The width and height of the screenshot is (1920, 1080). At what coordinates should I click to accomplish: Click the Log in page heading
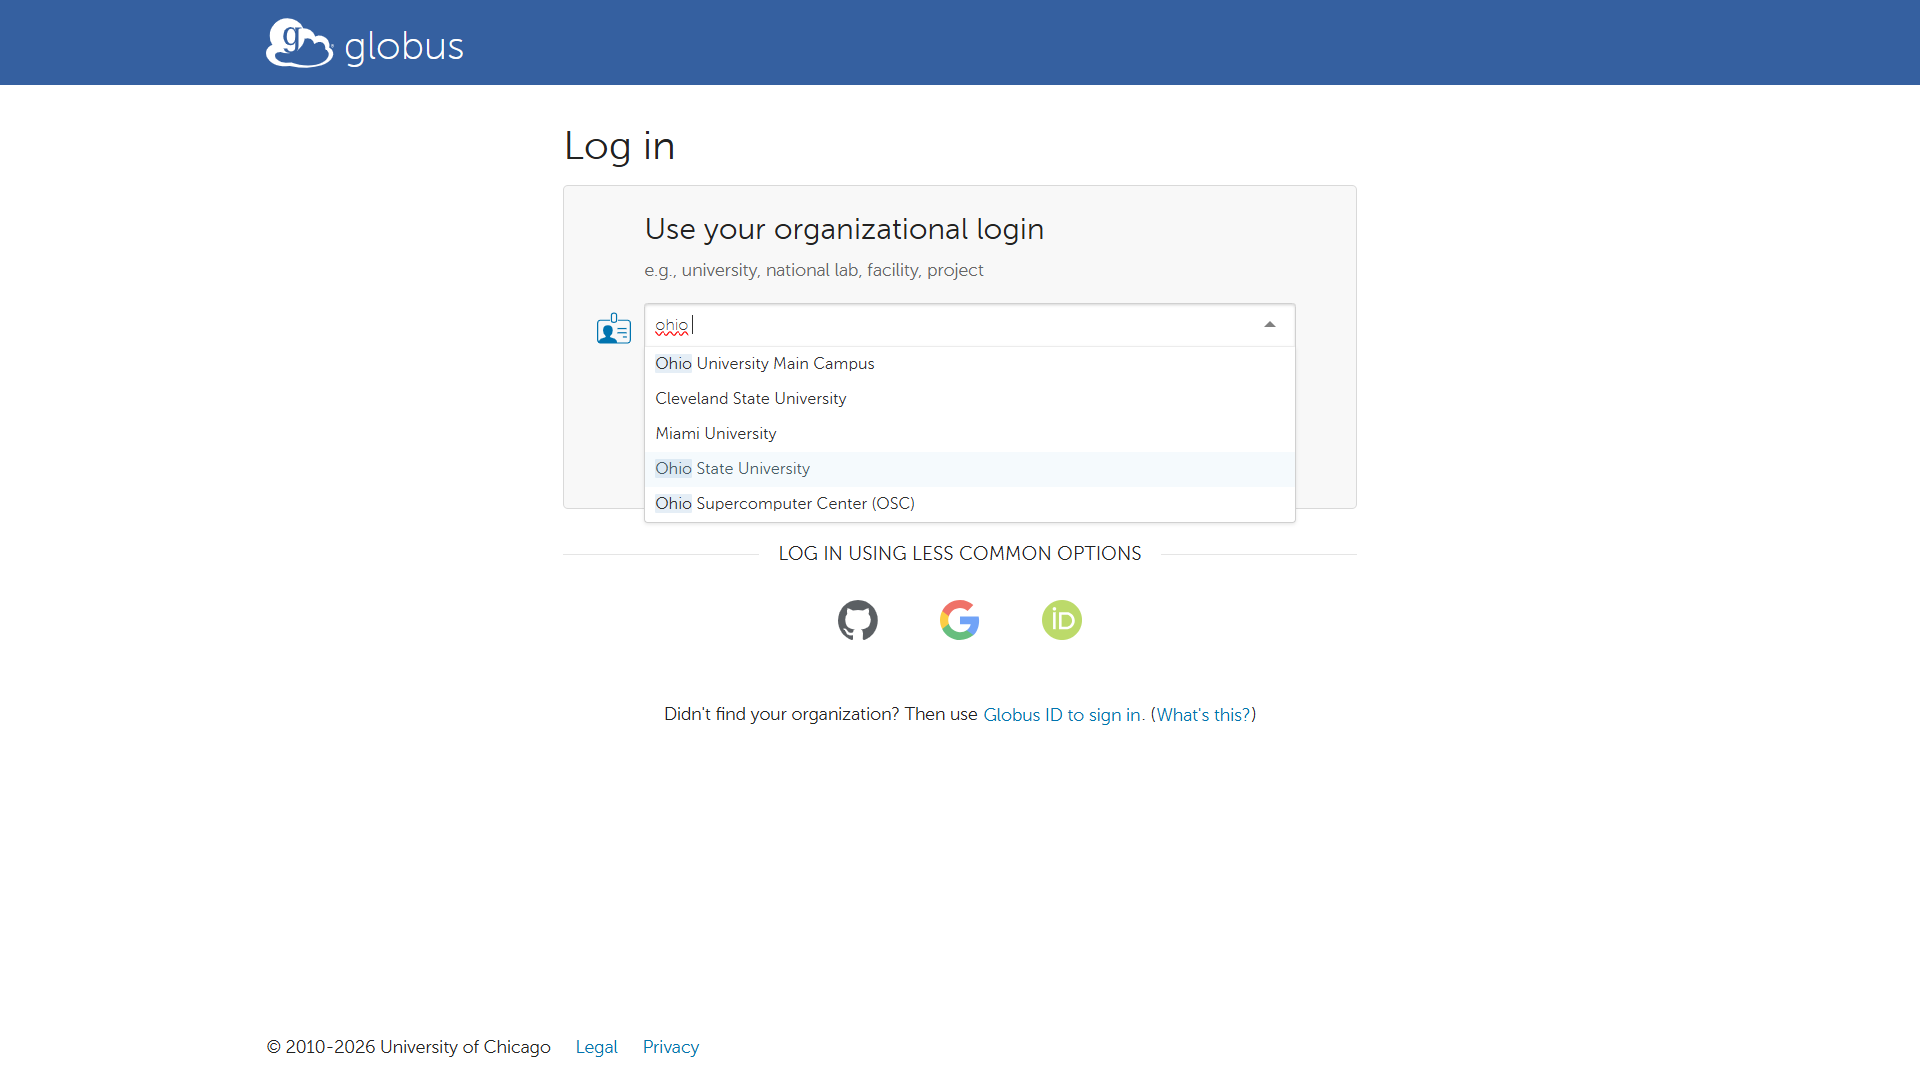[620, 146]
